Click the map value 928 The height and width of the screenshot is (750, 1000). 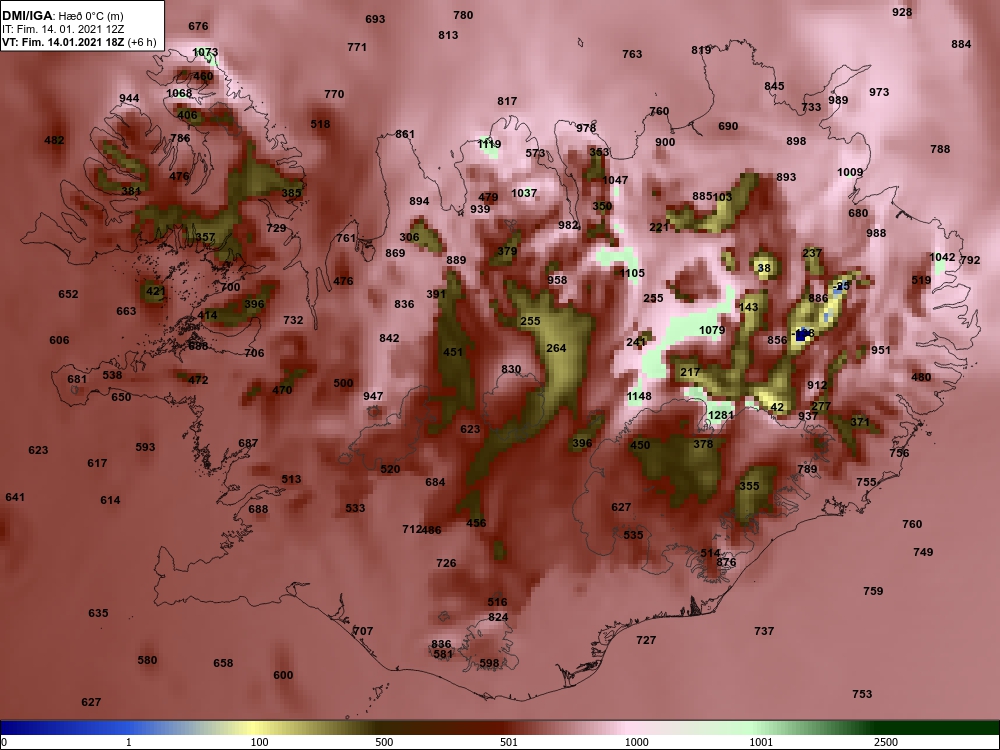coord(902,12)
